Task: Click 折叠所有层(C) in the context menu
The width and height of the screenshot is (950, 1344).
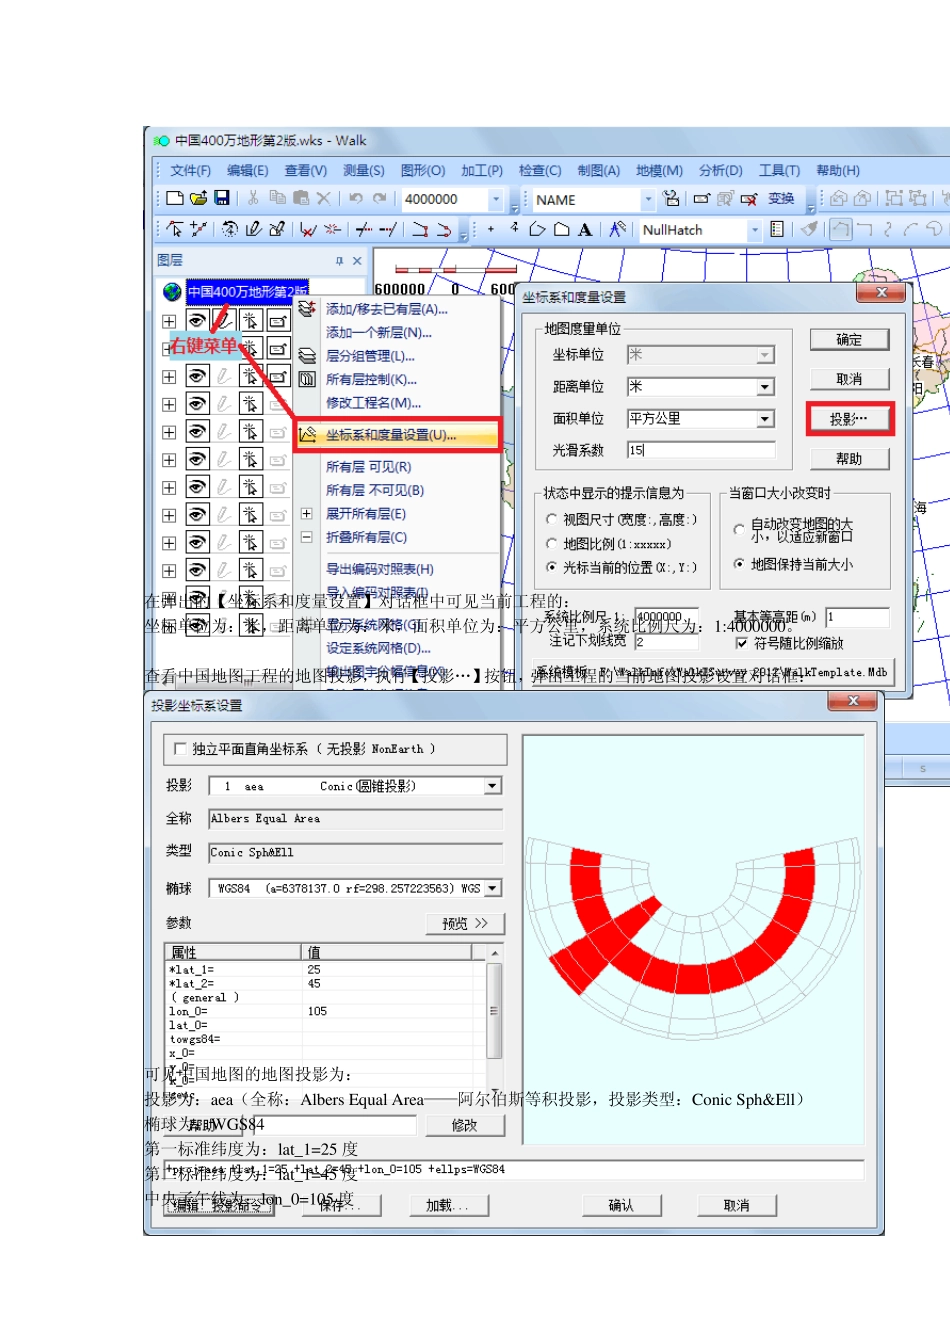Action: (366, 538)
